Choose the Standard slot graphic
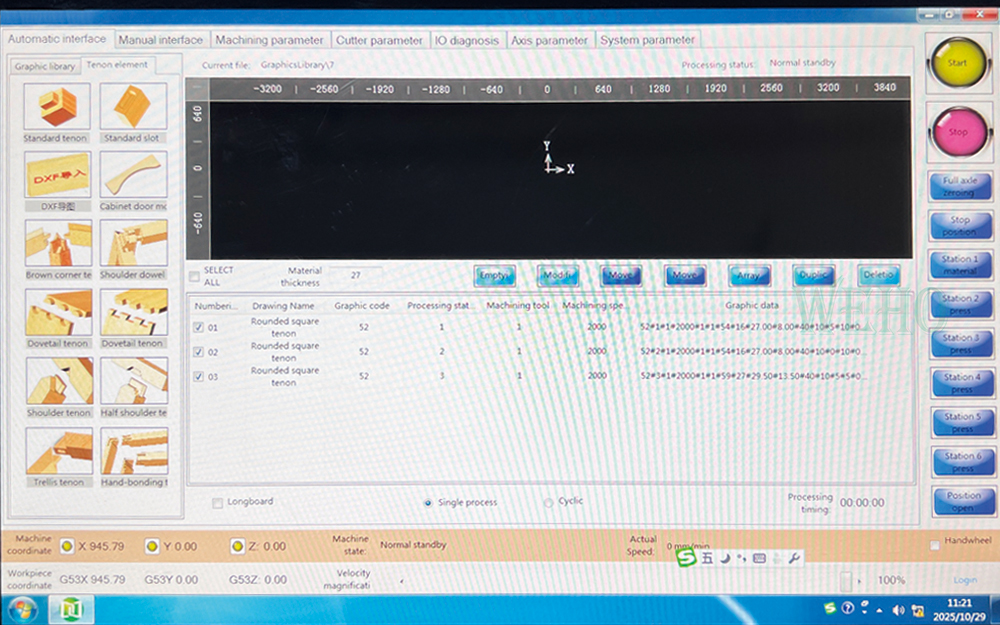Screen dimensions: 1000x625 (133, 107)
